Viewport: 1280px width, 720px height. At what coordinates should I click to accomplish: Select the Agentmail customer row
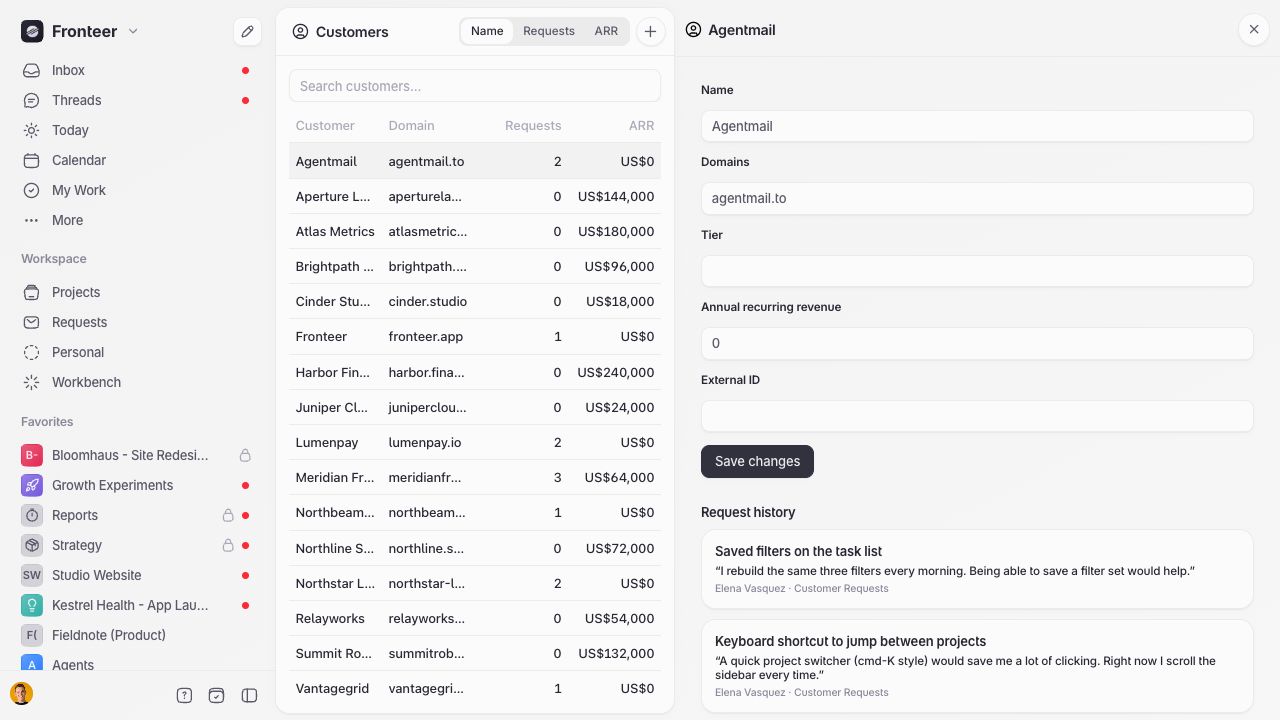click(x=475, y=161)
